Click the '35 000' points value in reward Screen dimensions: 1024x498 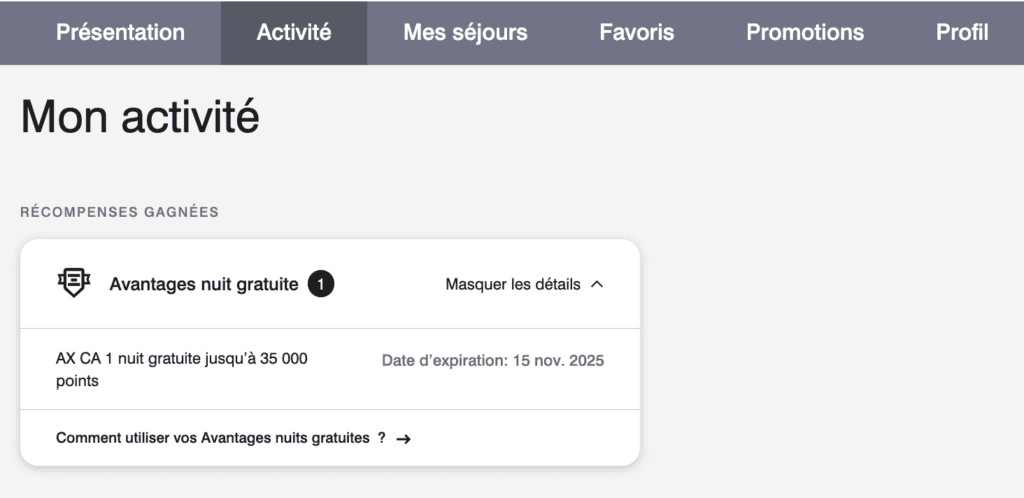(283, 359)
